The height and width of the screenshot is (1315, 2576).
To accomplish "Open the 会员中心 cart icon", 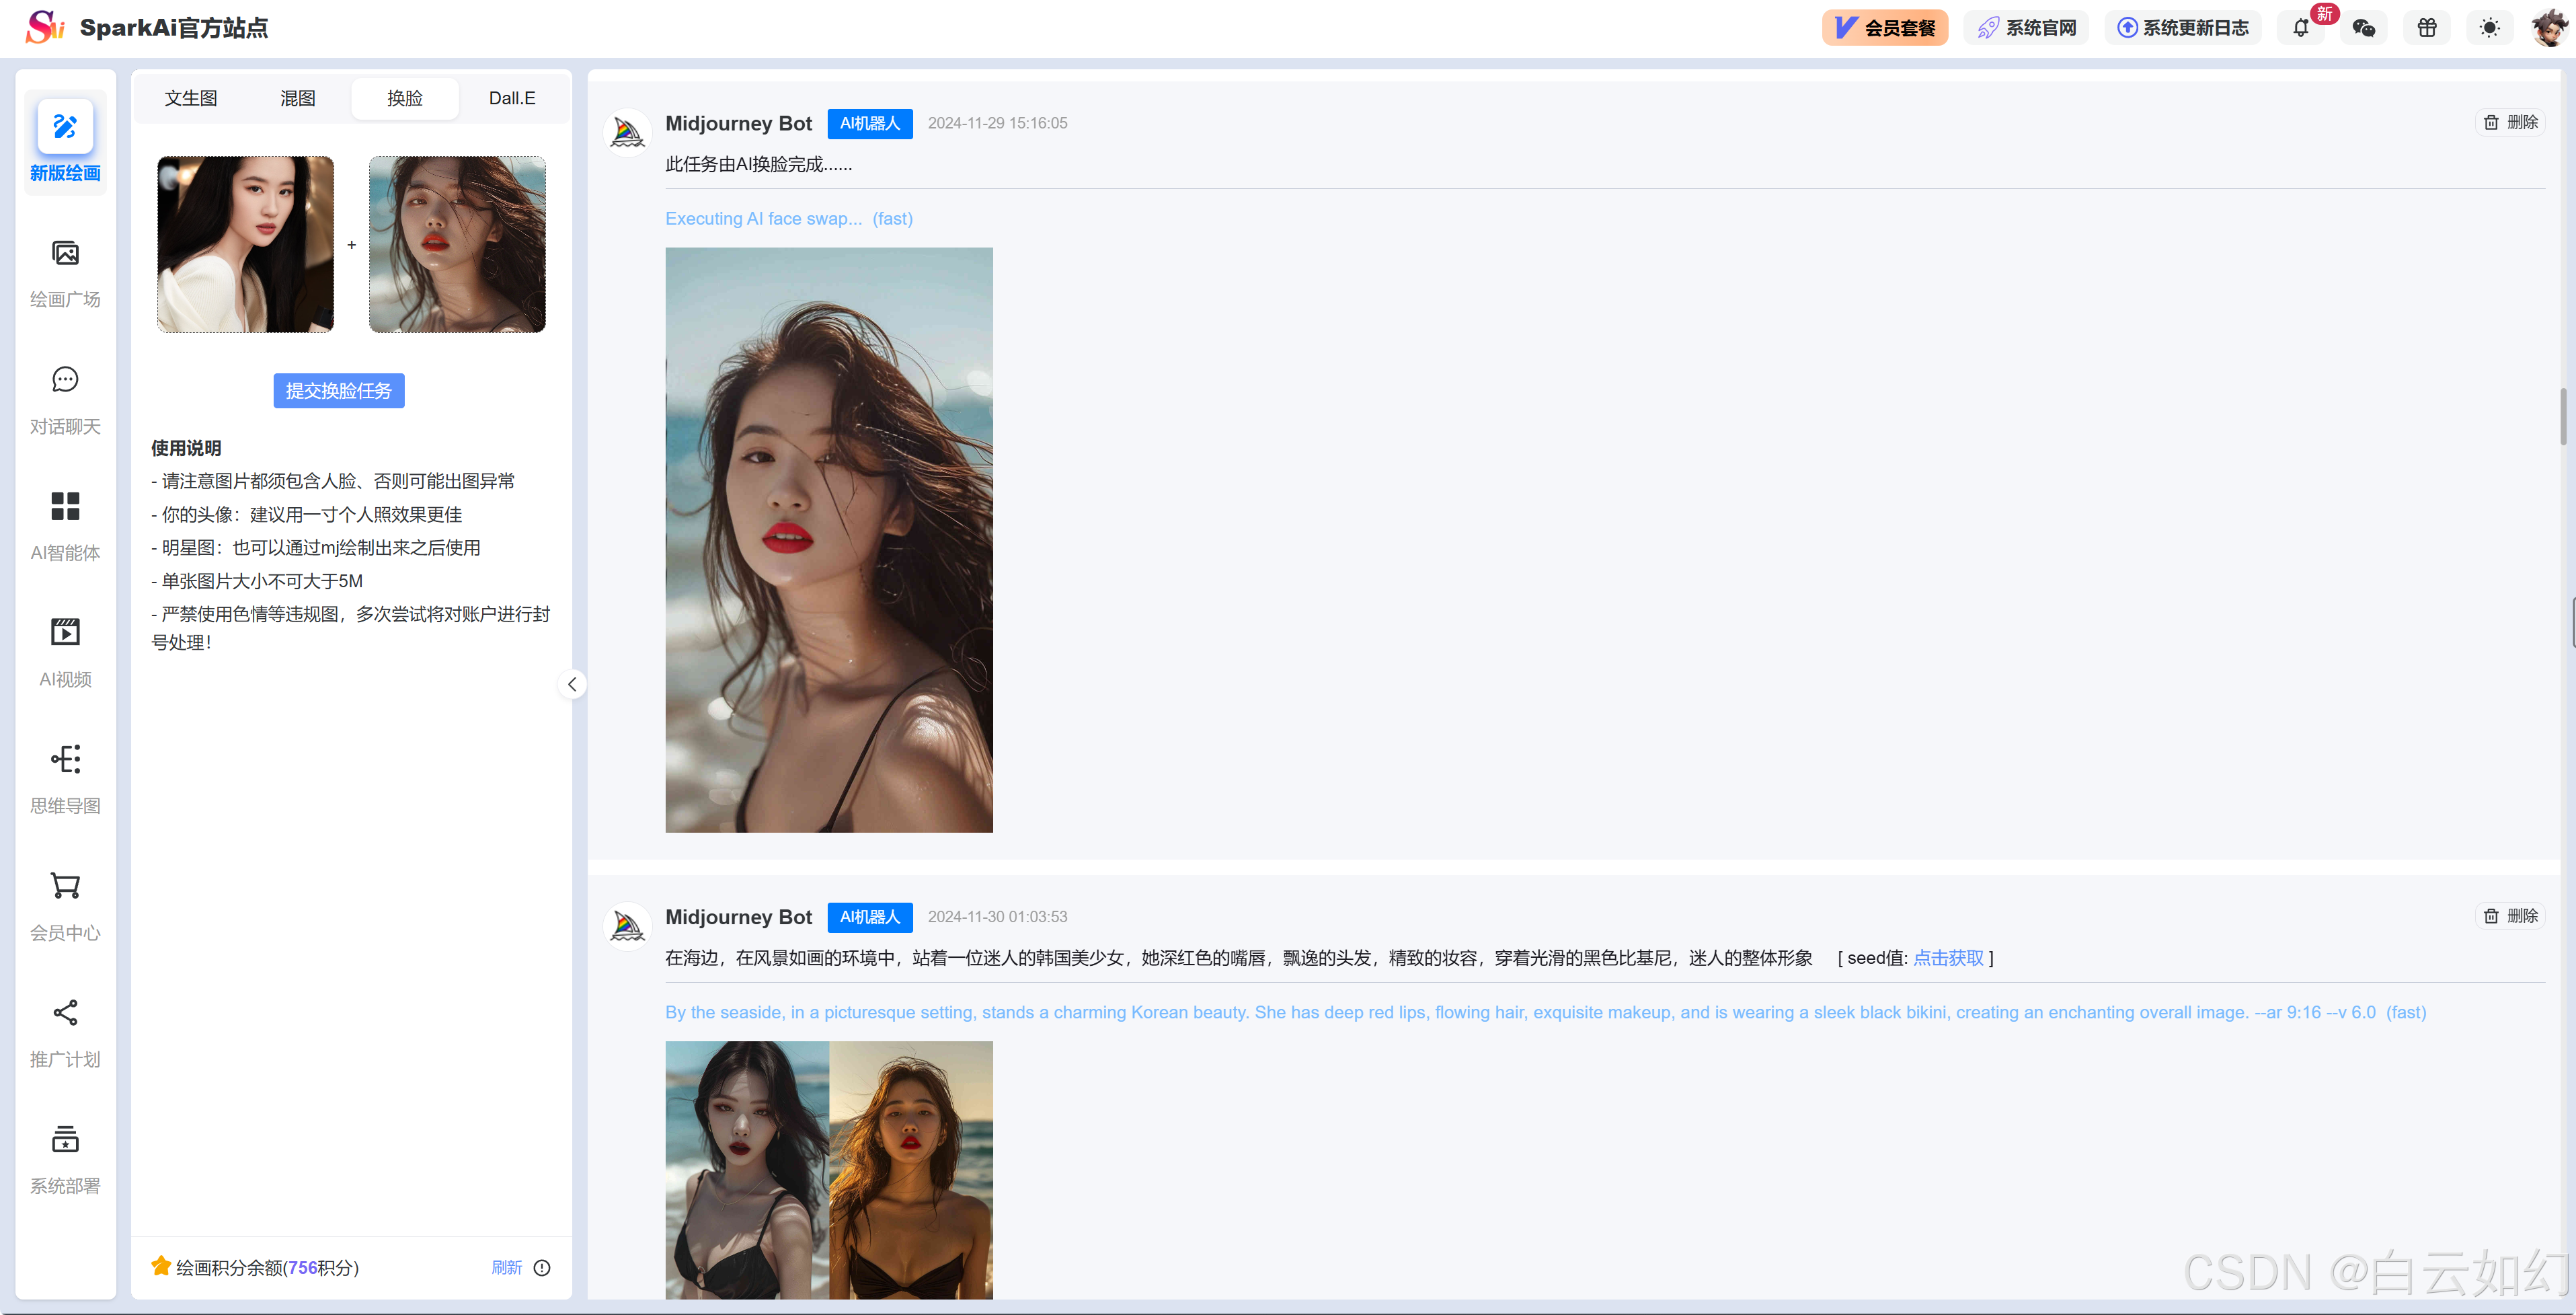I will tap(65, 886).
